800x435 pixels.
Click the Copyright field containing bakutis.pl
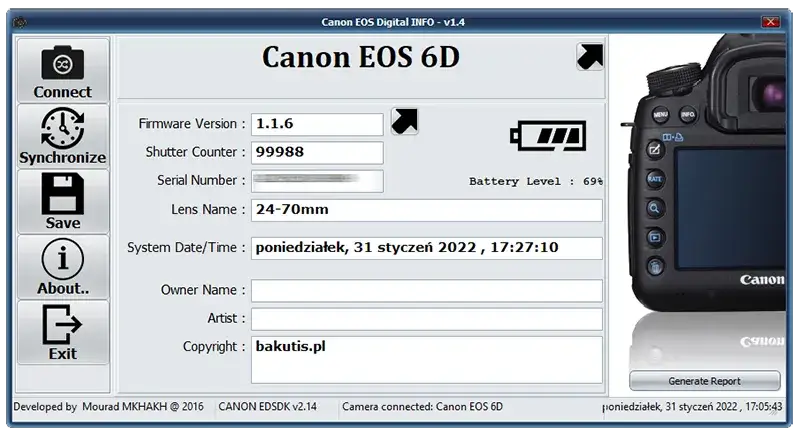426,359
